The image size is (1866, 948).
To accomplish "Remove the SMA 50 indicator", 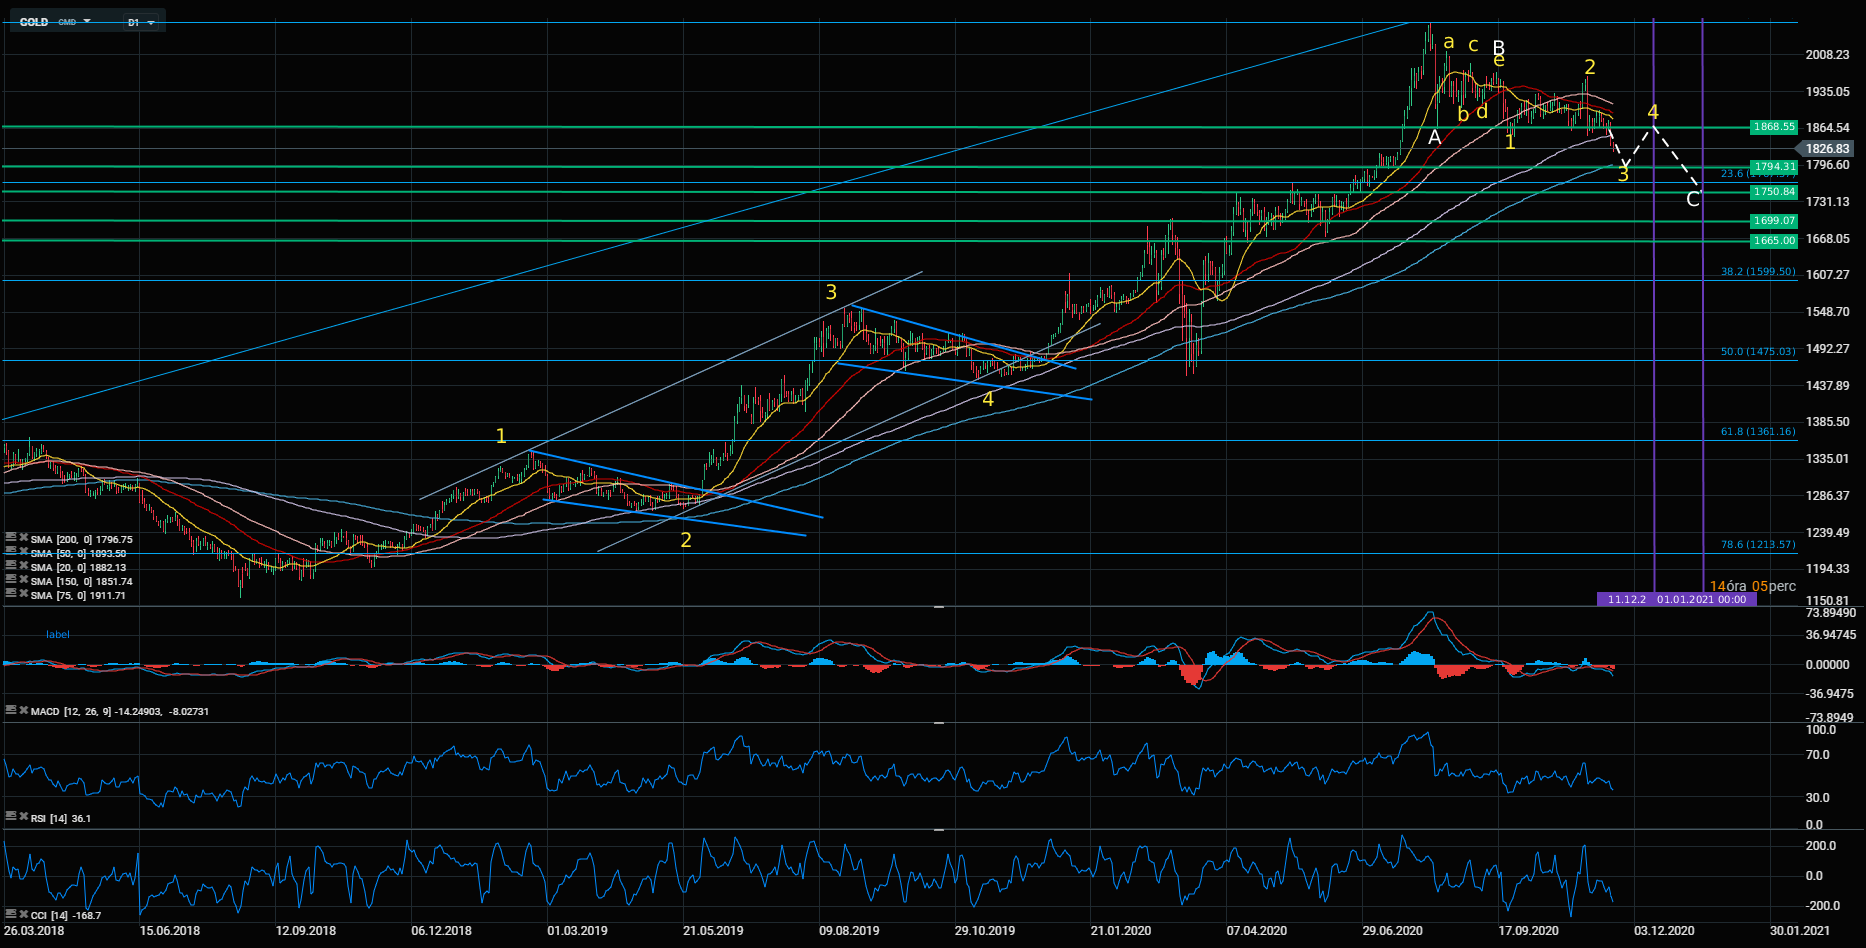I will (23, 552).
